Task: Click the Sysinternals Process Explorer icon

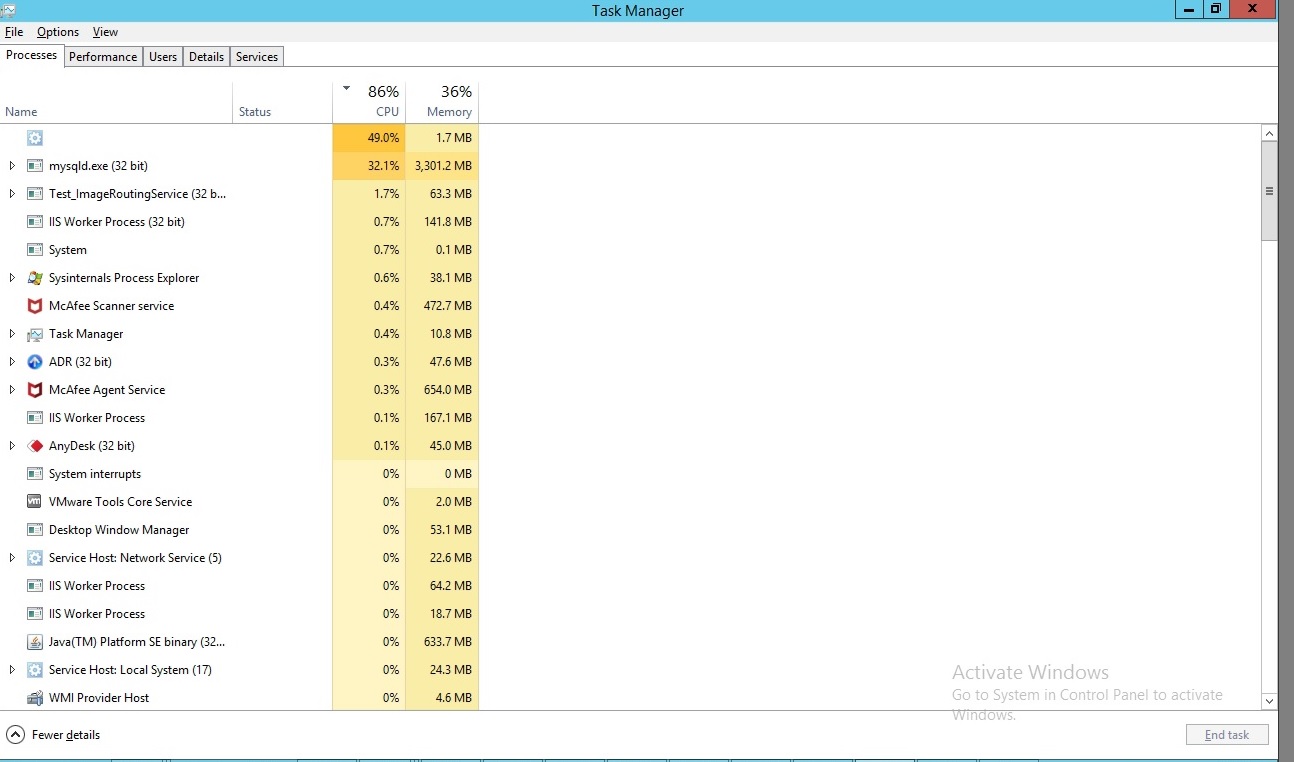Action: pos(35,278)
